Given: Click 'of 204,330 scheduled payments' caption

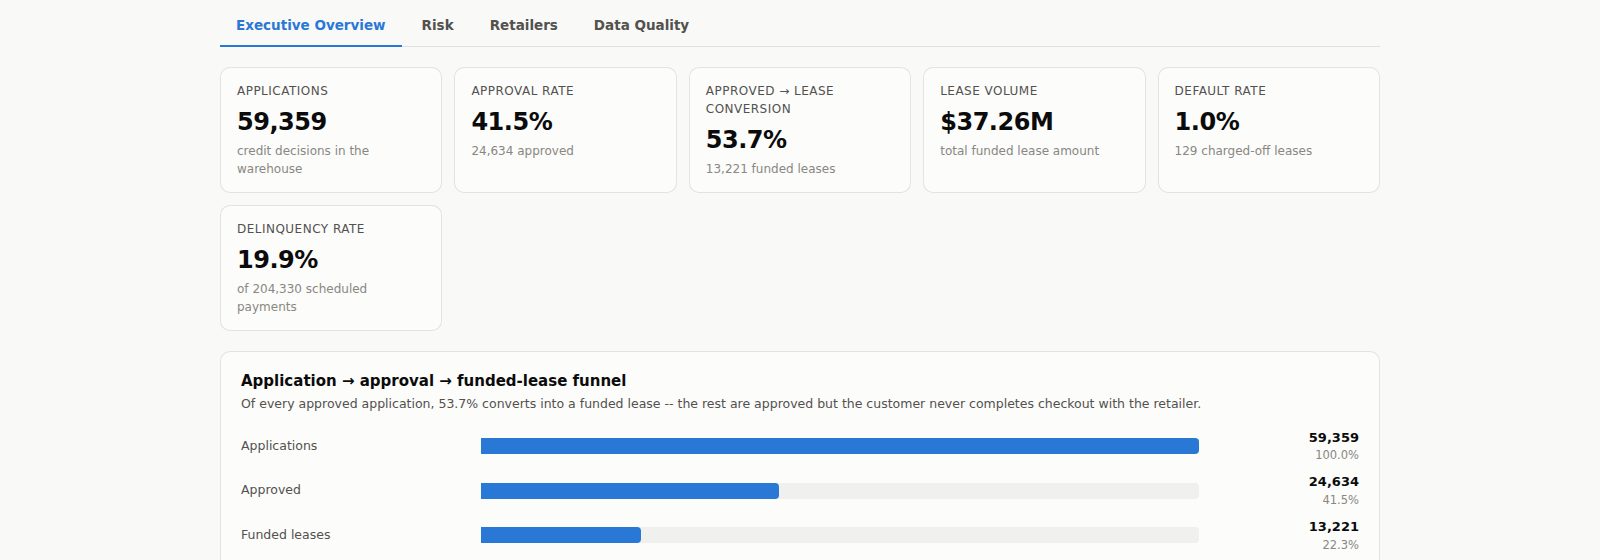Looking at the screenshot, I should click(x=302, y=298).
